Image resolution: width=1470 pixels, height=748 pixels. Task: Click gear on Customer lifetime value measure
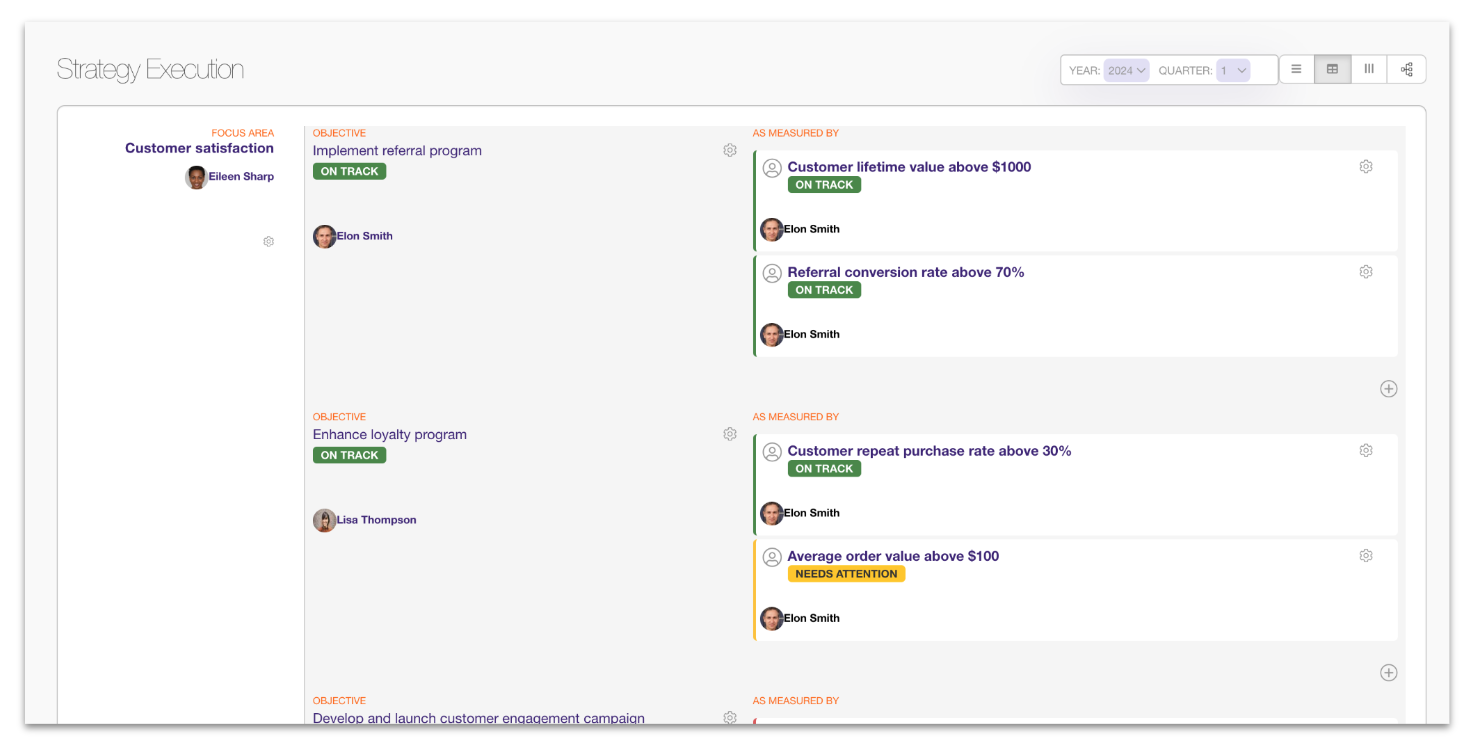coord(1366,167)
